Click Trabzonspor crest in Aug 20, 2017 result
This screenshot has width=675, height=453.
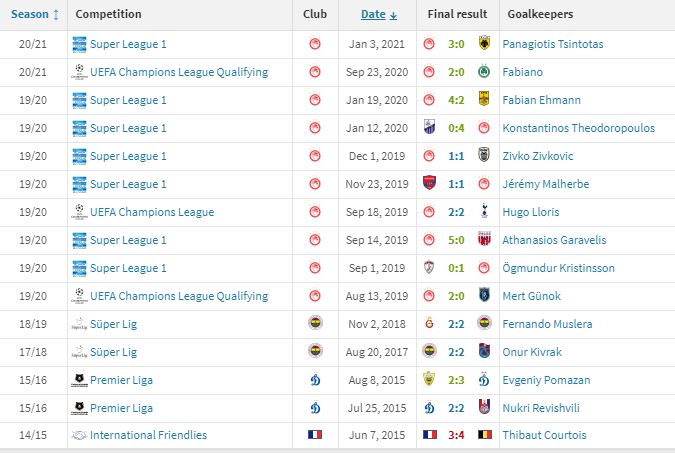tap(484, 351)
